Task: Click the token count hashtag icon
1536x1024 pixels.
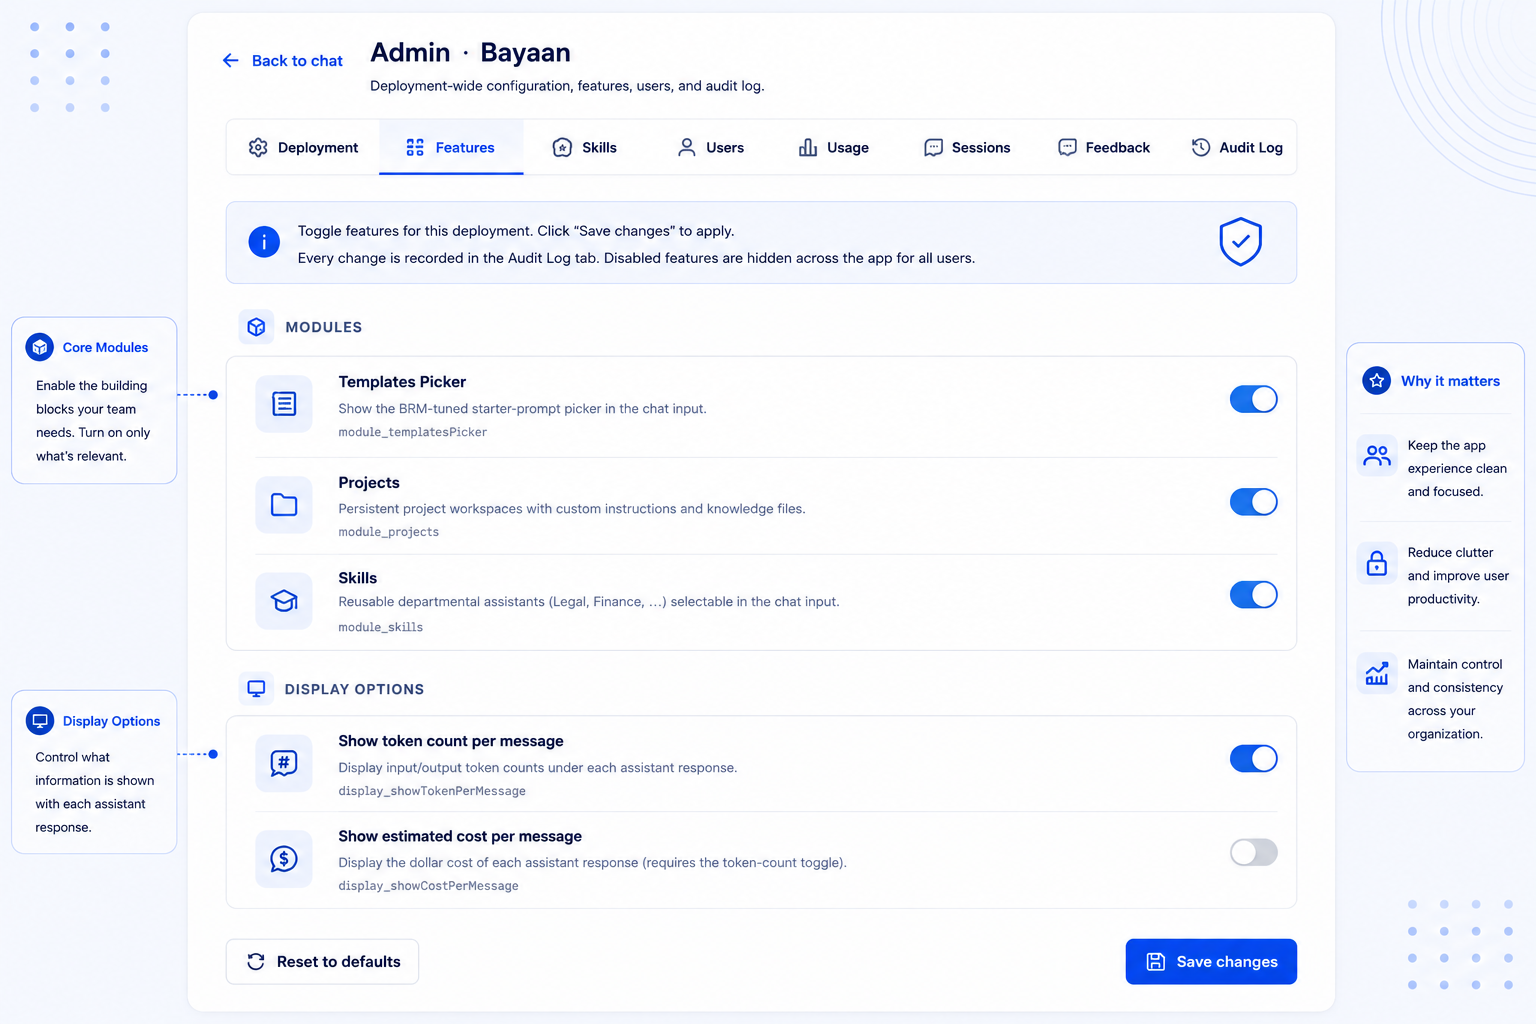Action: [284, 763]
